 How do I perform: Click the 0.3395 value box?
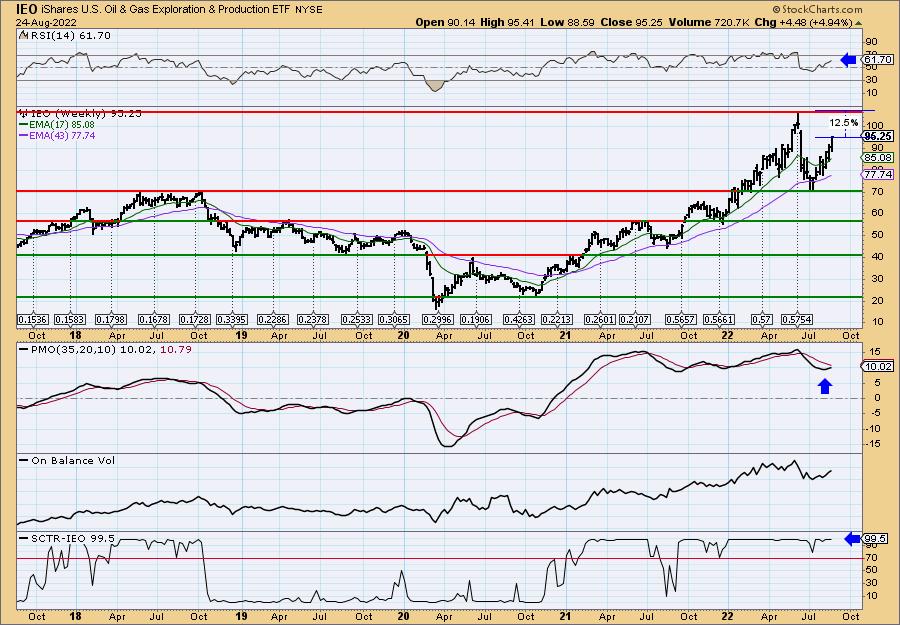[232, 319]
